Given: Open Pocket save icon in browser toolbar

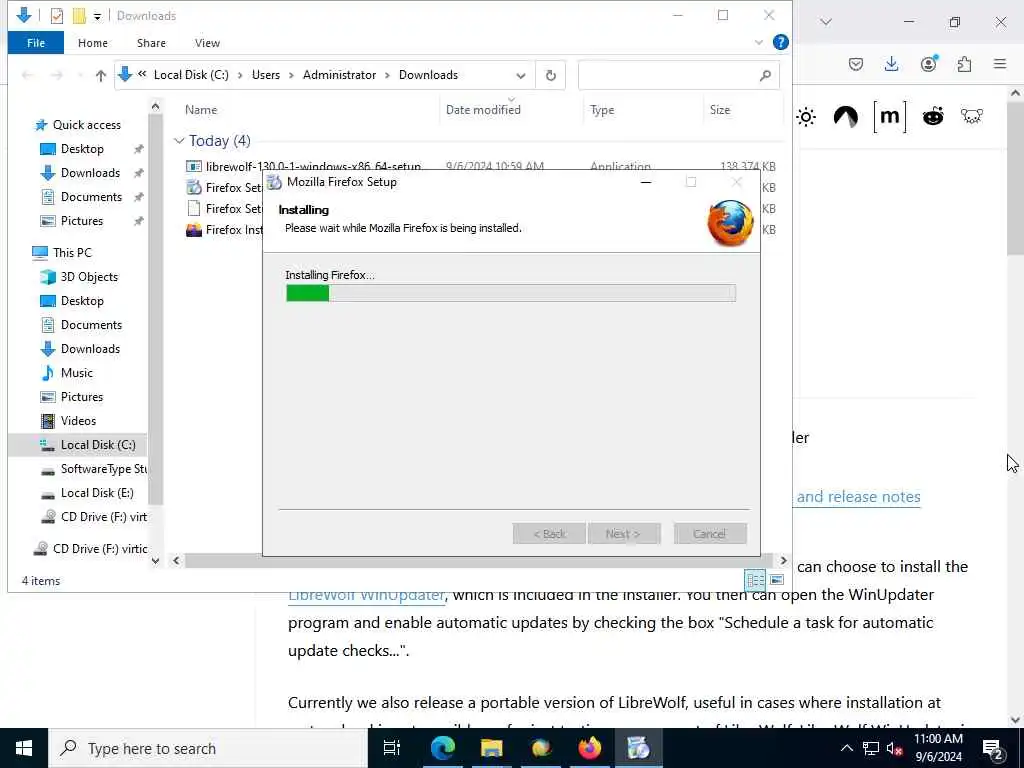Looking at the screenshot, I should coord(856,64).
